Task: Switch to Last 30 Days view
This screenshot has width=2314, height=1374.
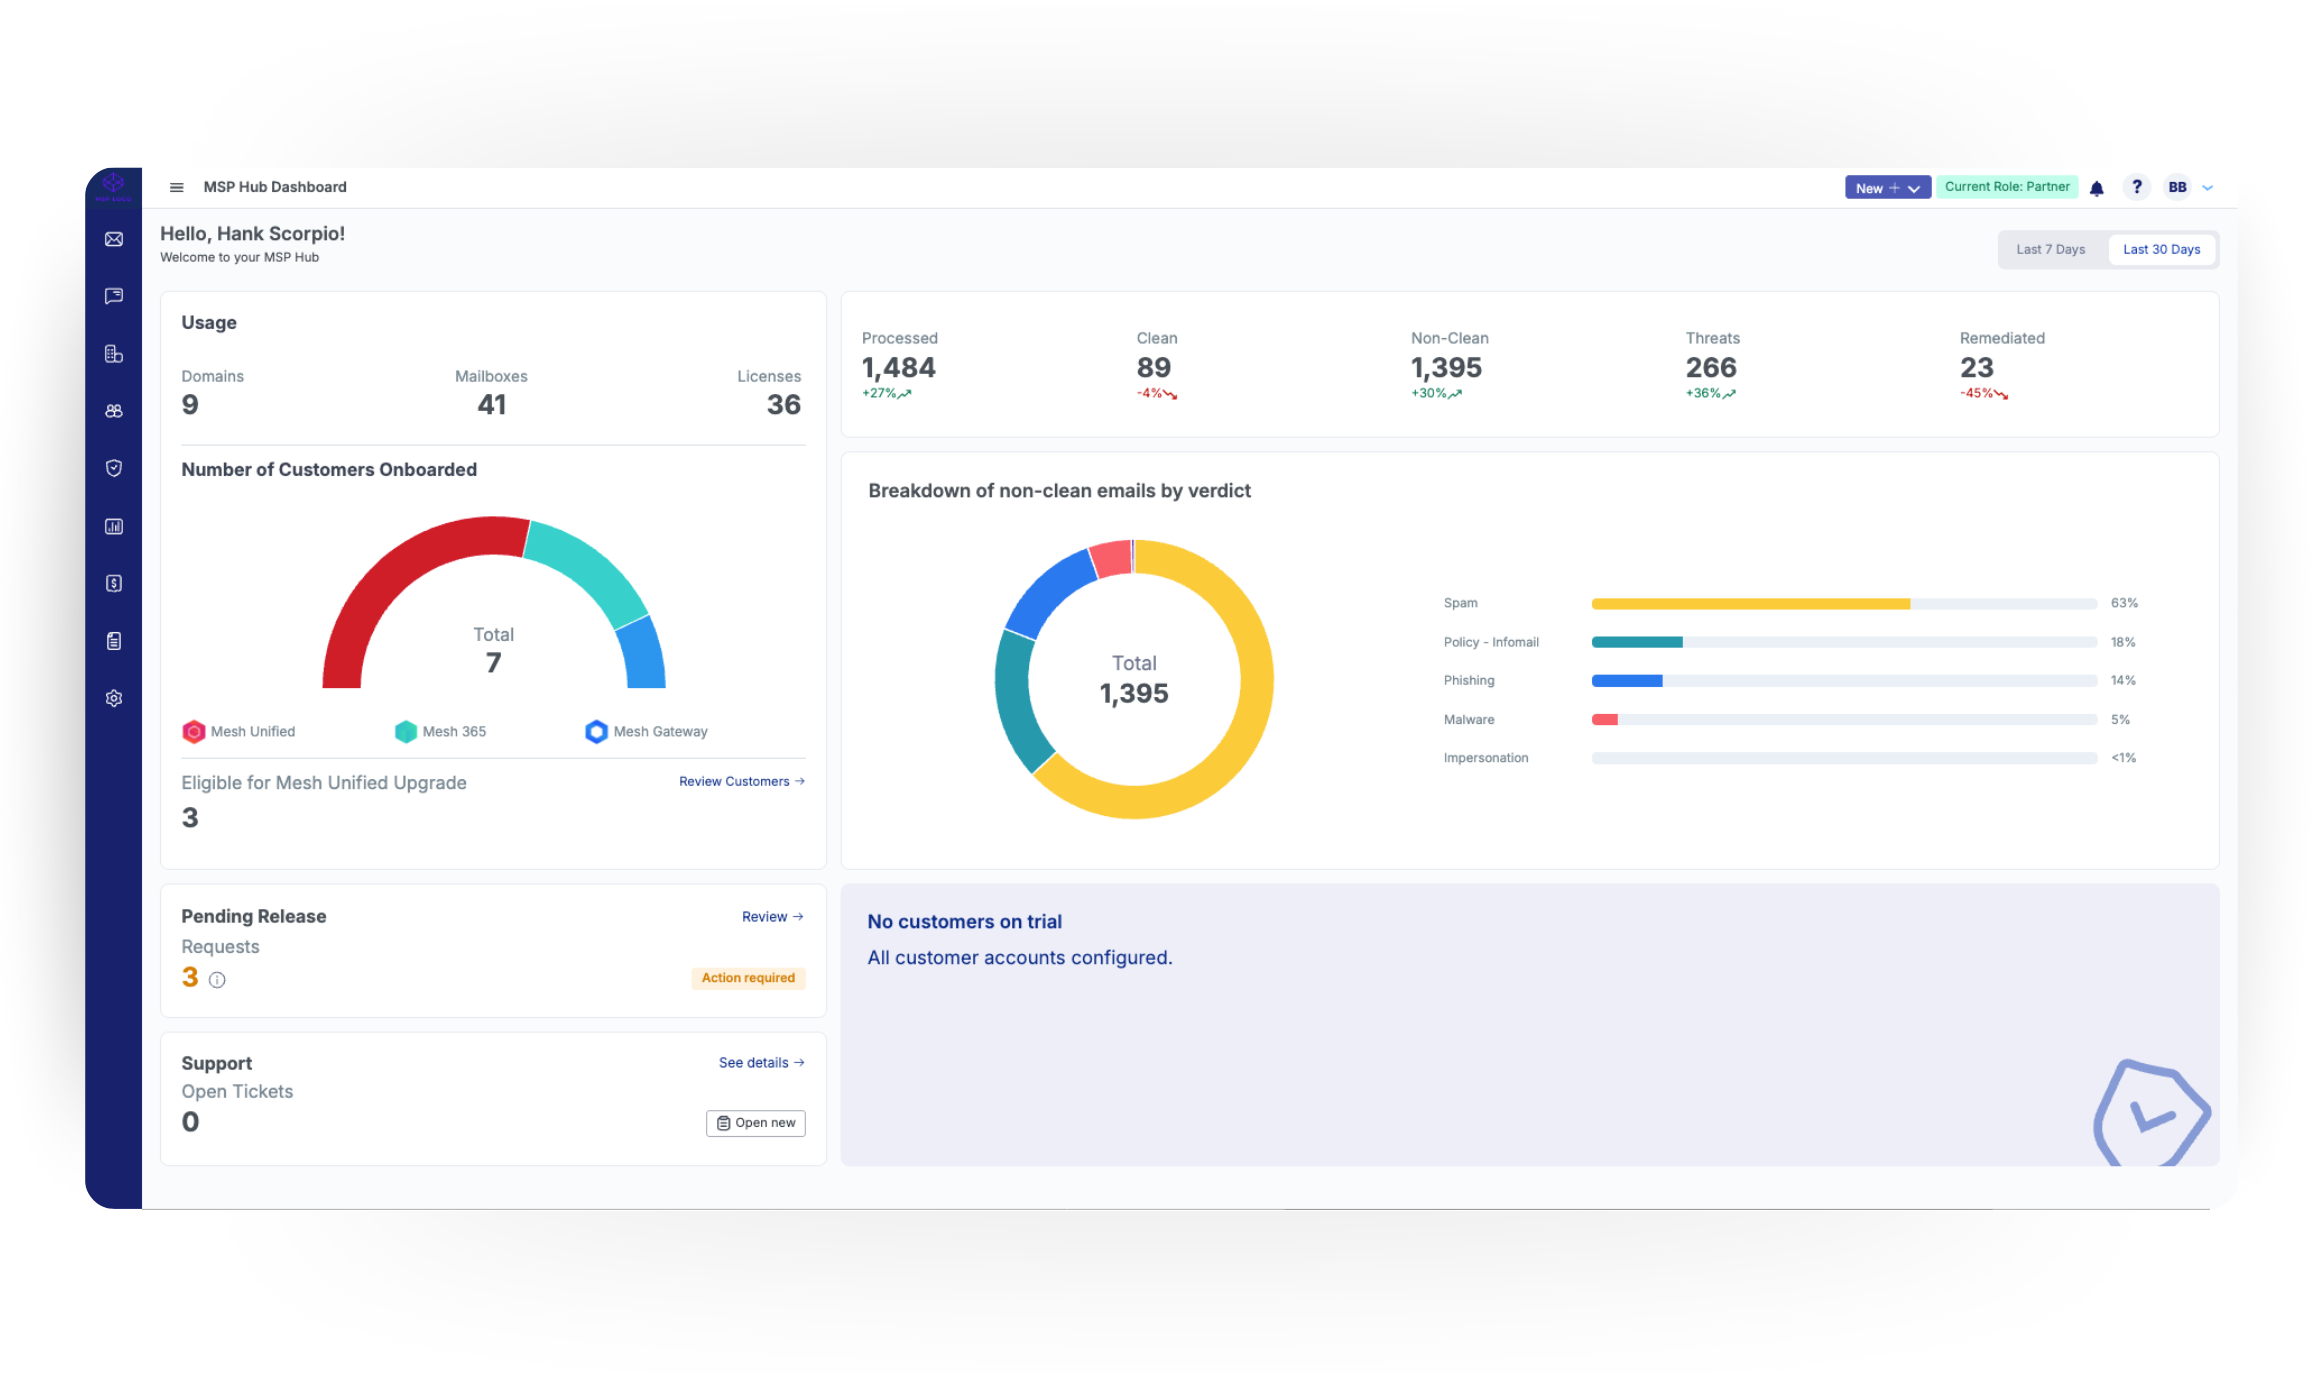Action: [x=2161, y=250]
